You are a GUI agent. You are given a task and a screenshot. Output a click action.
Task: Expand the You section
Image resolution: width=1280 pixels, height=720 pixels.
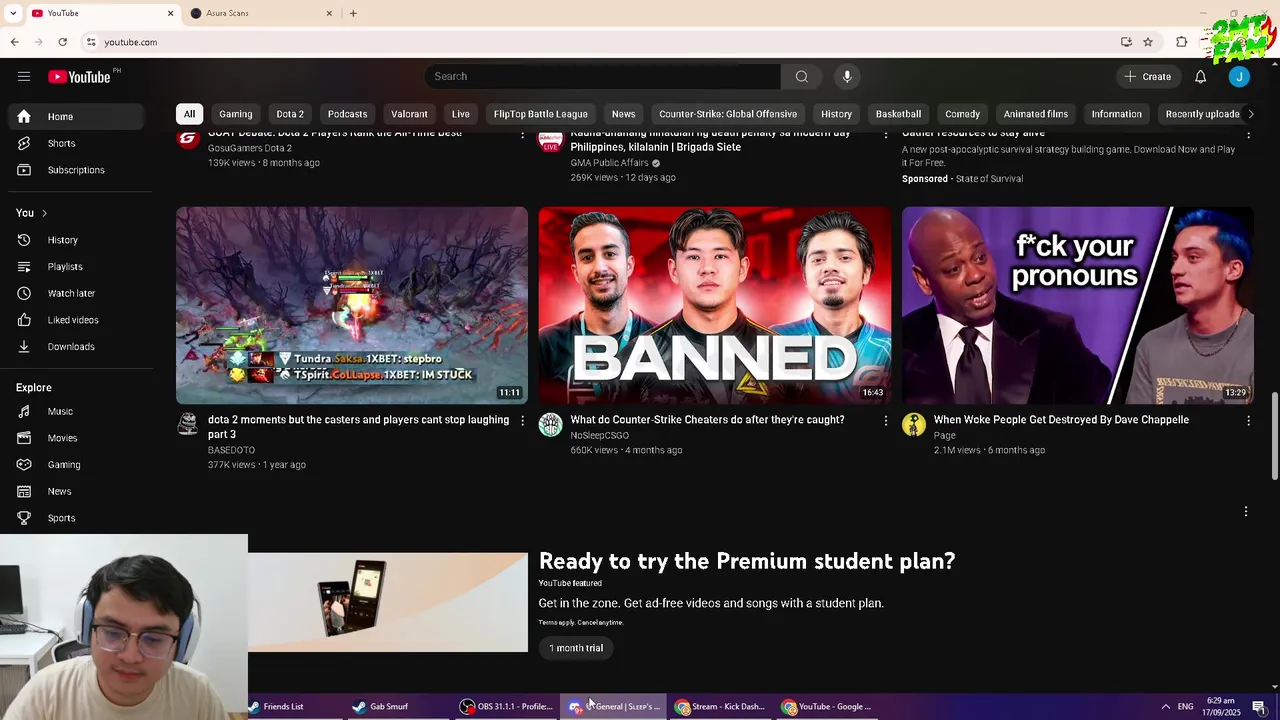click(32, 213)
